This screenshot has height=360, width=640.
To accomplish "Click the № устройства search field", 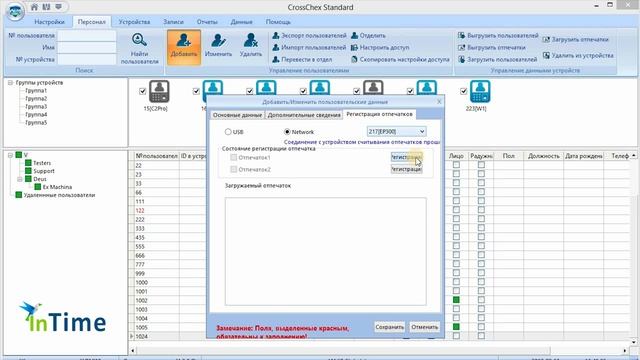I will click(x=87, y=60).
